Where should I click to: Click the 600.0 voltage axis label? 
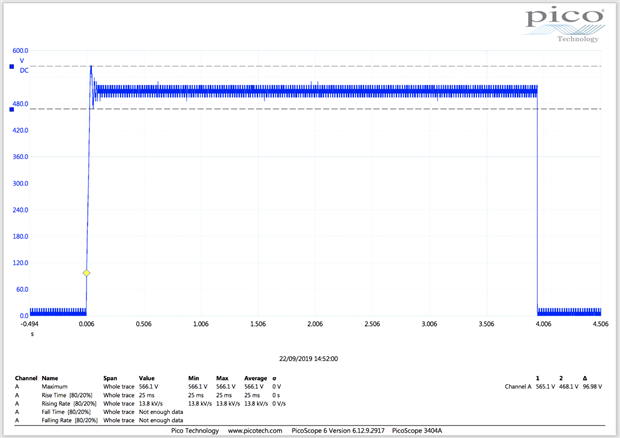pyautogui.click(x=20, y=50)
